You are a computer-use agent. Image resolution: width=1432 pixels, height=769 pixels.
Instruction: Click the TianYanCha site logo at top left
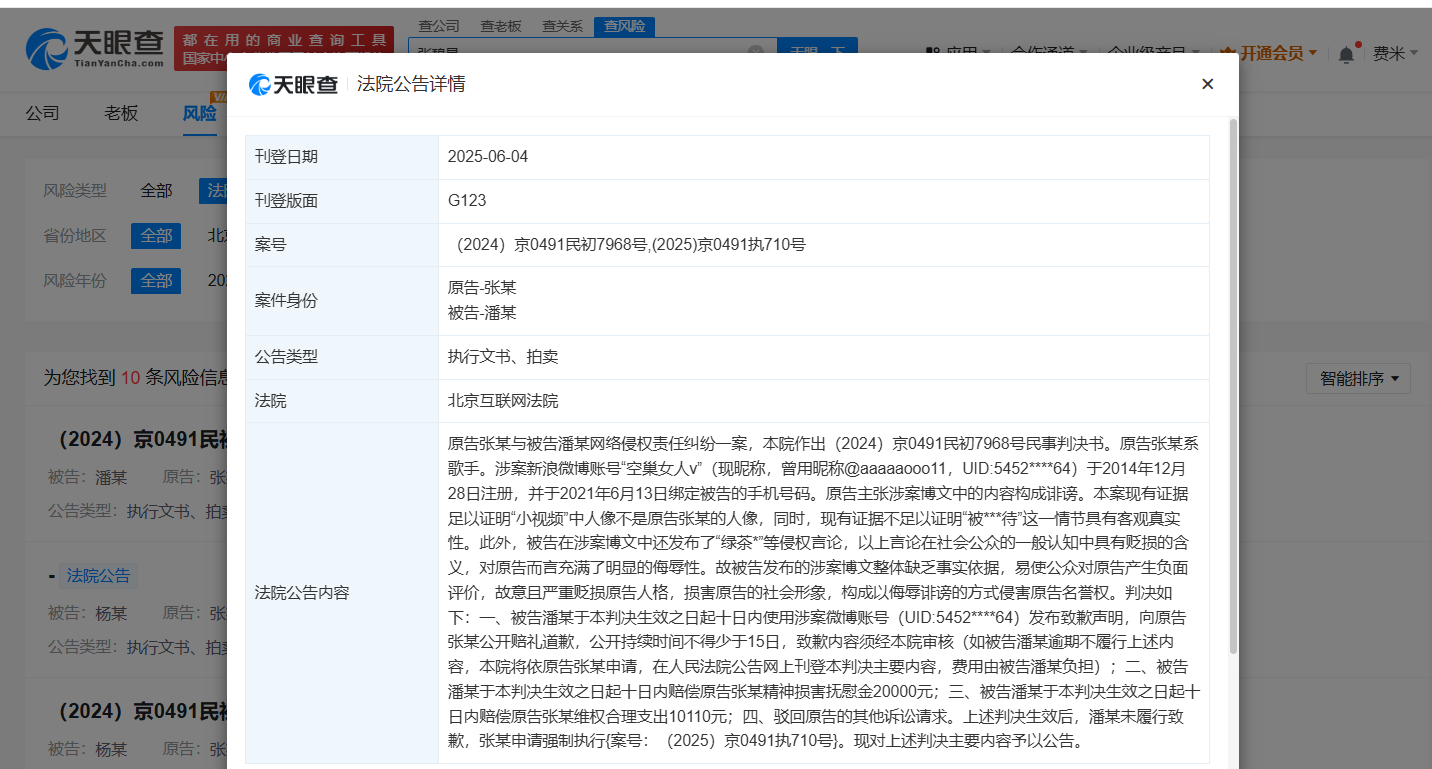pos(94,47)
